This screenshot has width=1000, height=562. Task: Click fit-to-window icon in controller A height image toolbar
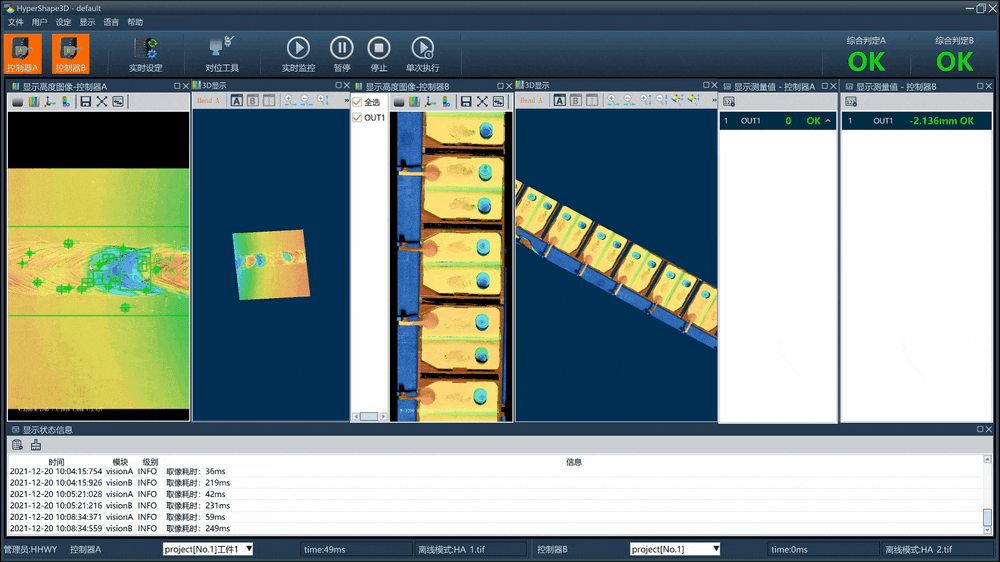pyautogui.click(x=102, y=101)
